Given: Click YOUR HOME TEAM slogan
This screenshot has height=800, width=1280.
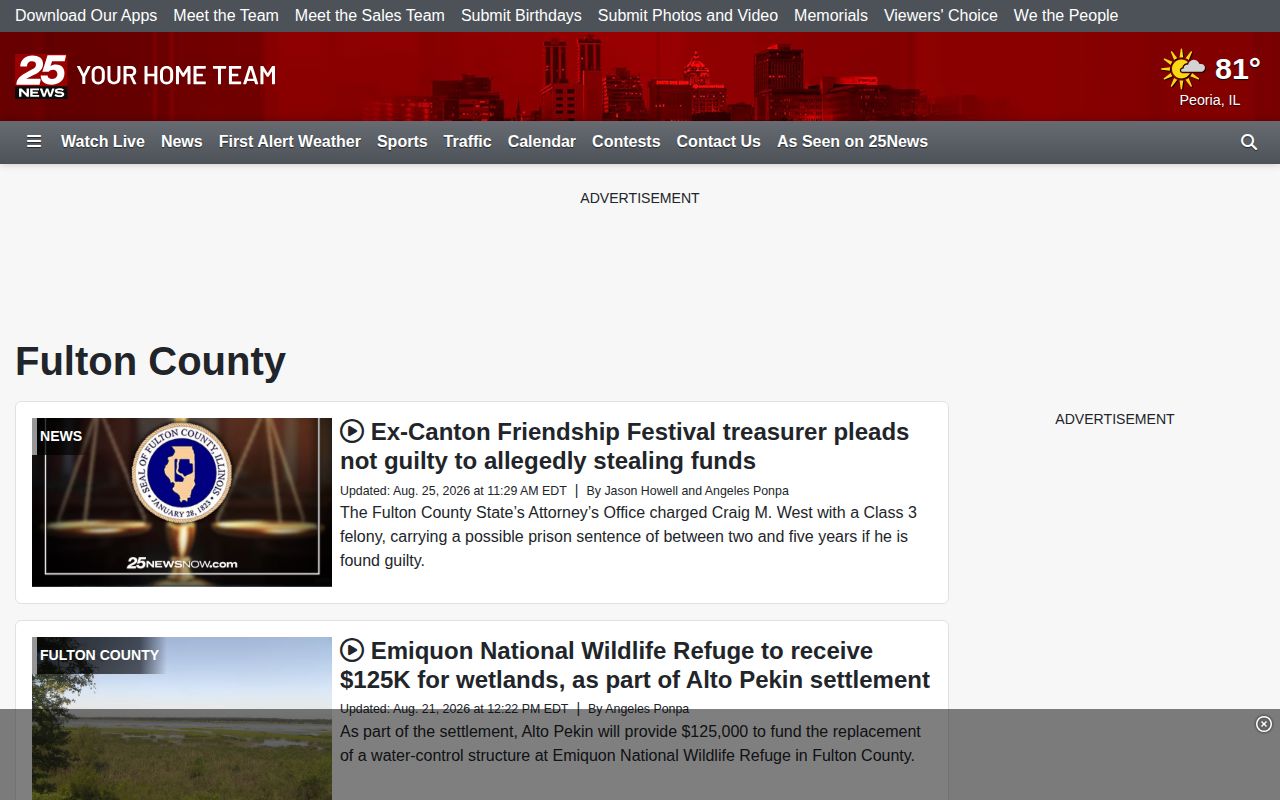Looking at the screenshot, I should 176,76.
